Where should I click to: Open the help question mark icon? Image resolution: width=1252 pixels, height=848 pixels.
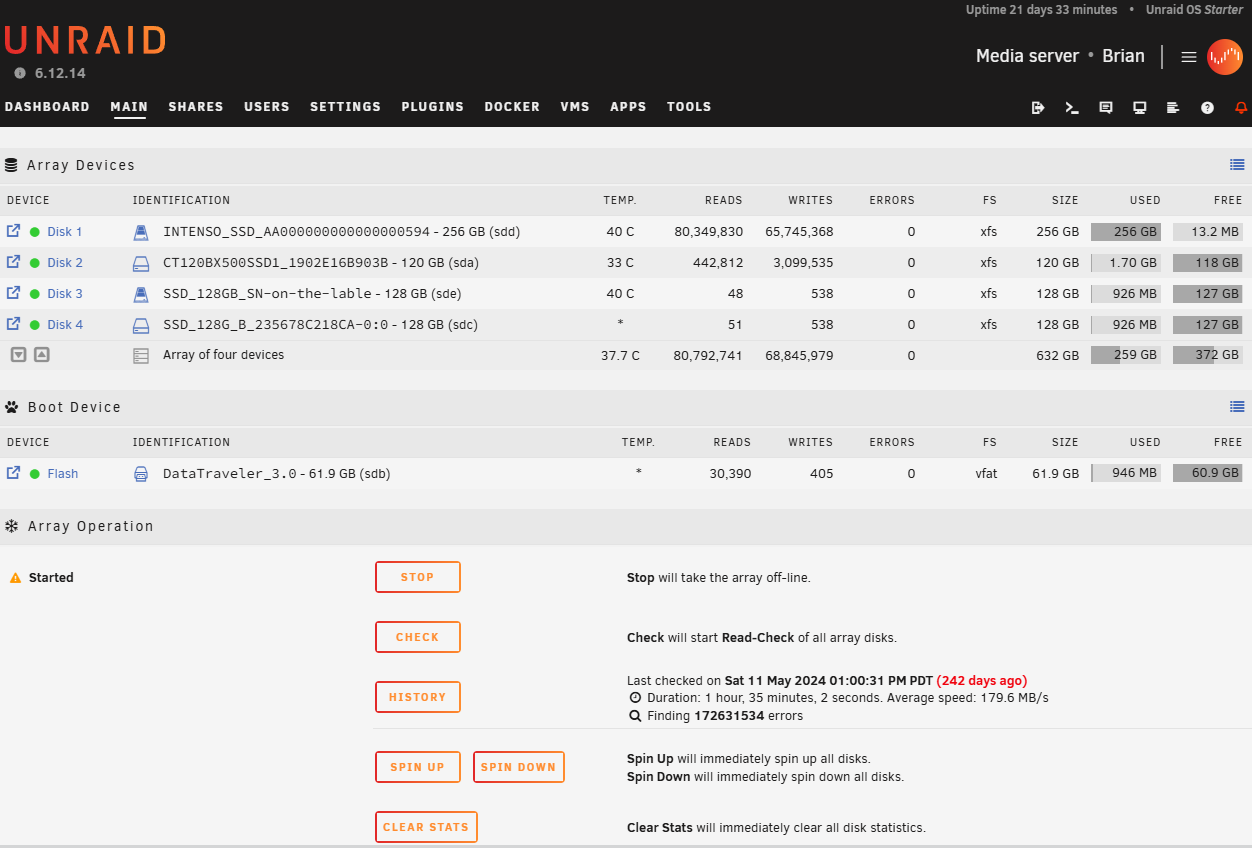click(x=1207, y=107)
